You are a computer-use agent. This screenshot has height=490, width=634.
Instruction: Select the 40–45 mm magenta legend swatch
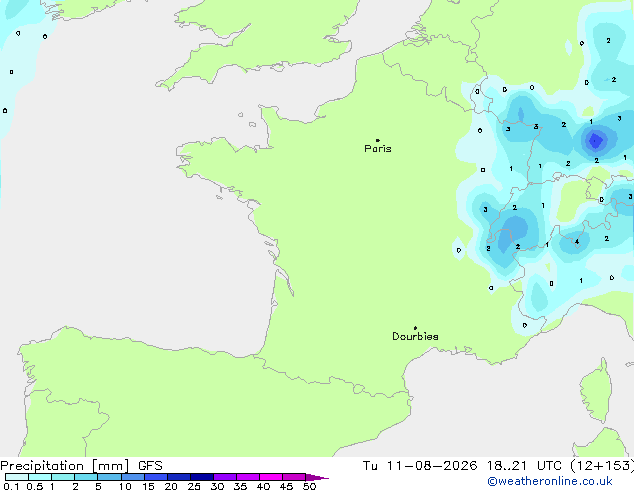tap(271, 477)
